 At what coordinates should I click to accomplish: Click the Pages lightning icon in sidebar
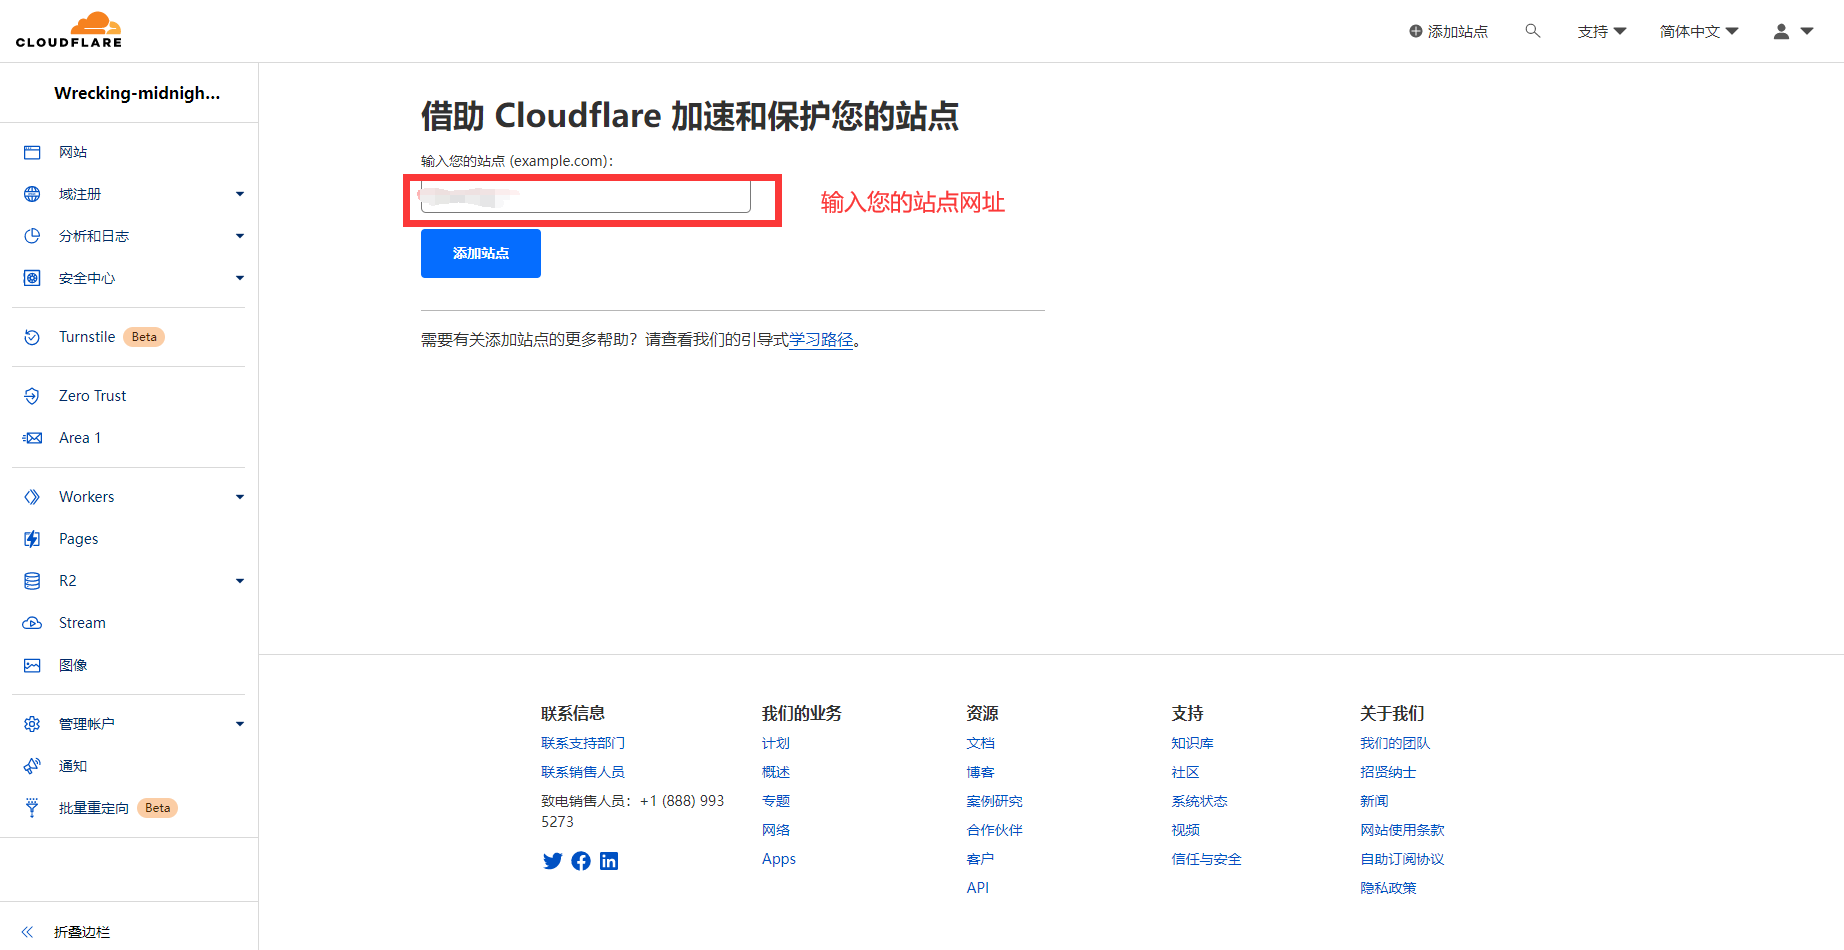32,539
